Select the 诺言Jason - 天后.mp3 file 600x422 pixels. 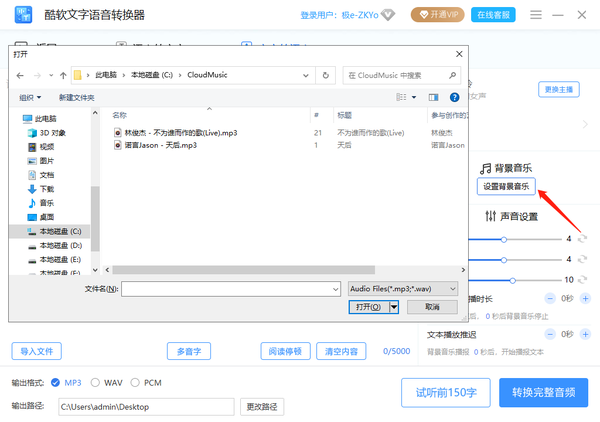(x=160, y=145)
